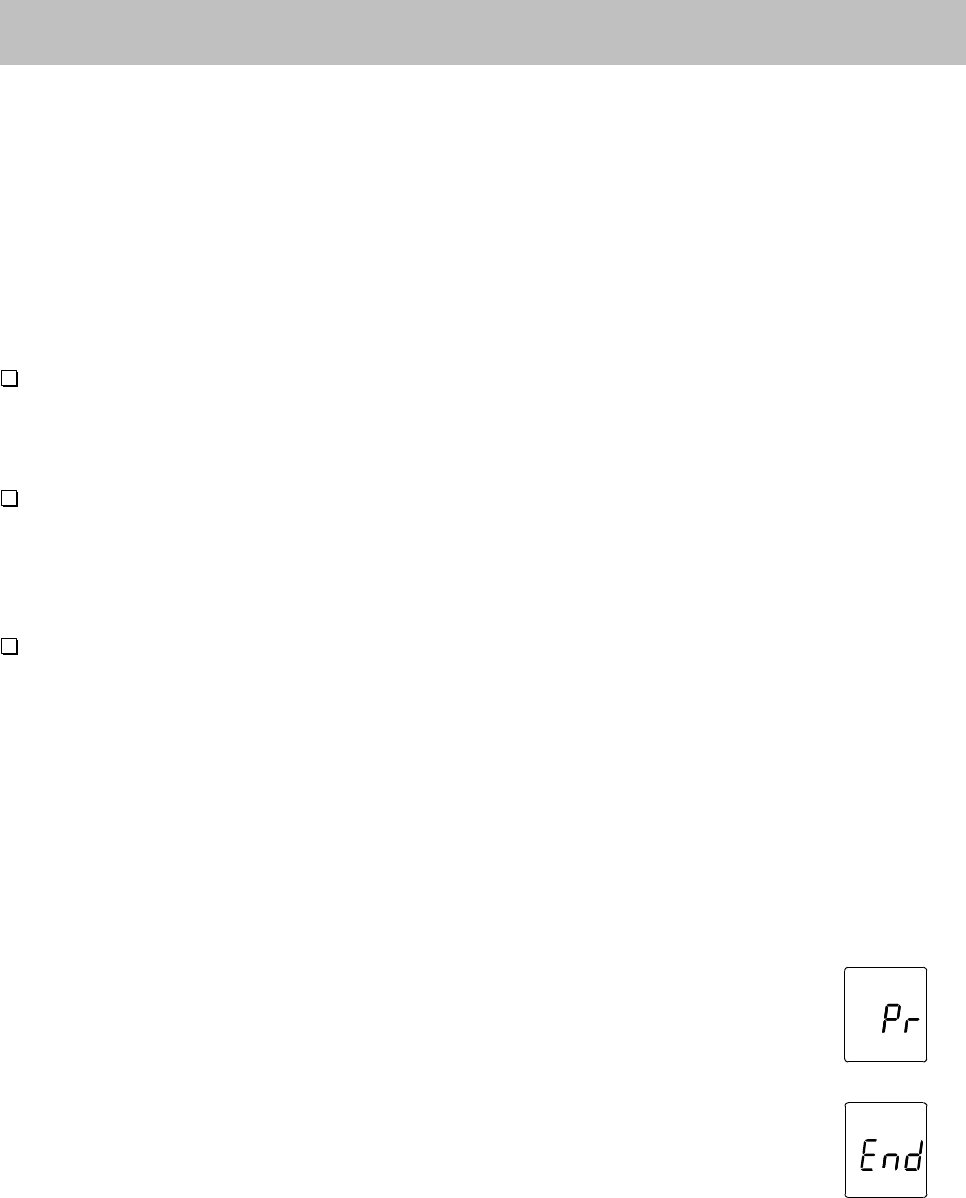Tick the third checkbox in the list
The width and height of the screenshot is (966, 1198).
click(x=9, y=647)
